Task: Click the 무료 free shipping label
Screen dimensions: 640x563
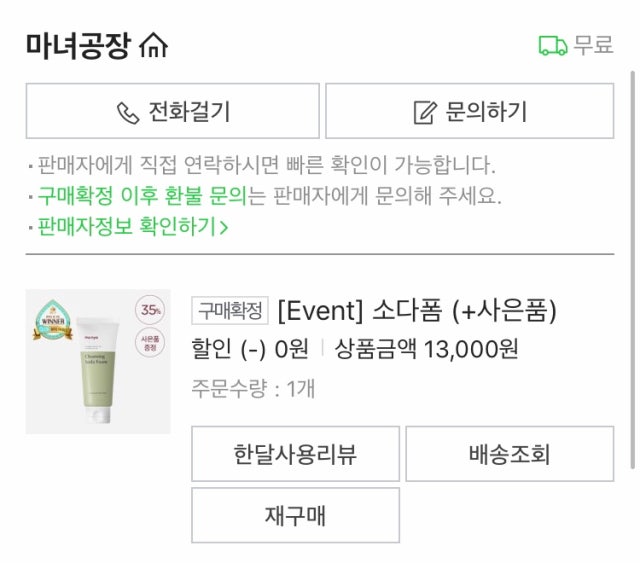Action: pos(593,46)
